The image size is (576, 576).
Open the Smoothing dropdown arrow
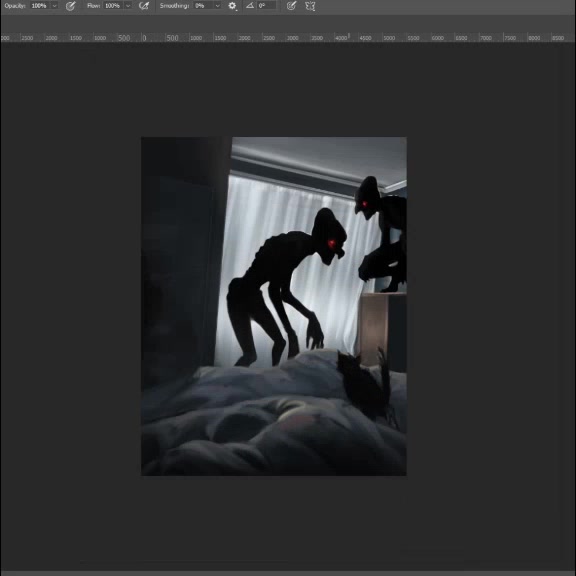pyautogui.click(x=217, y=6)
